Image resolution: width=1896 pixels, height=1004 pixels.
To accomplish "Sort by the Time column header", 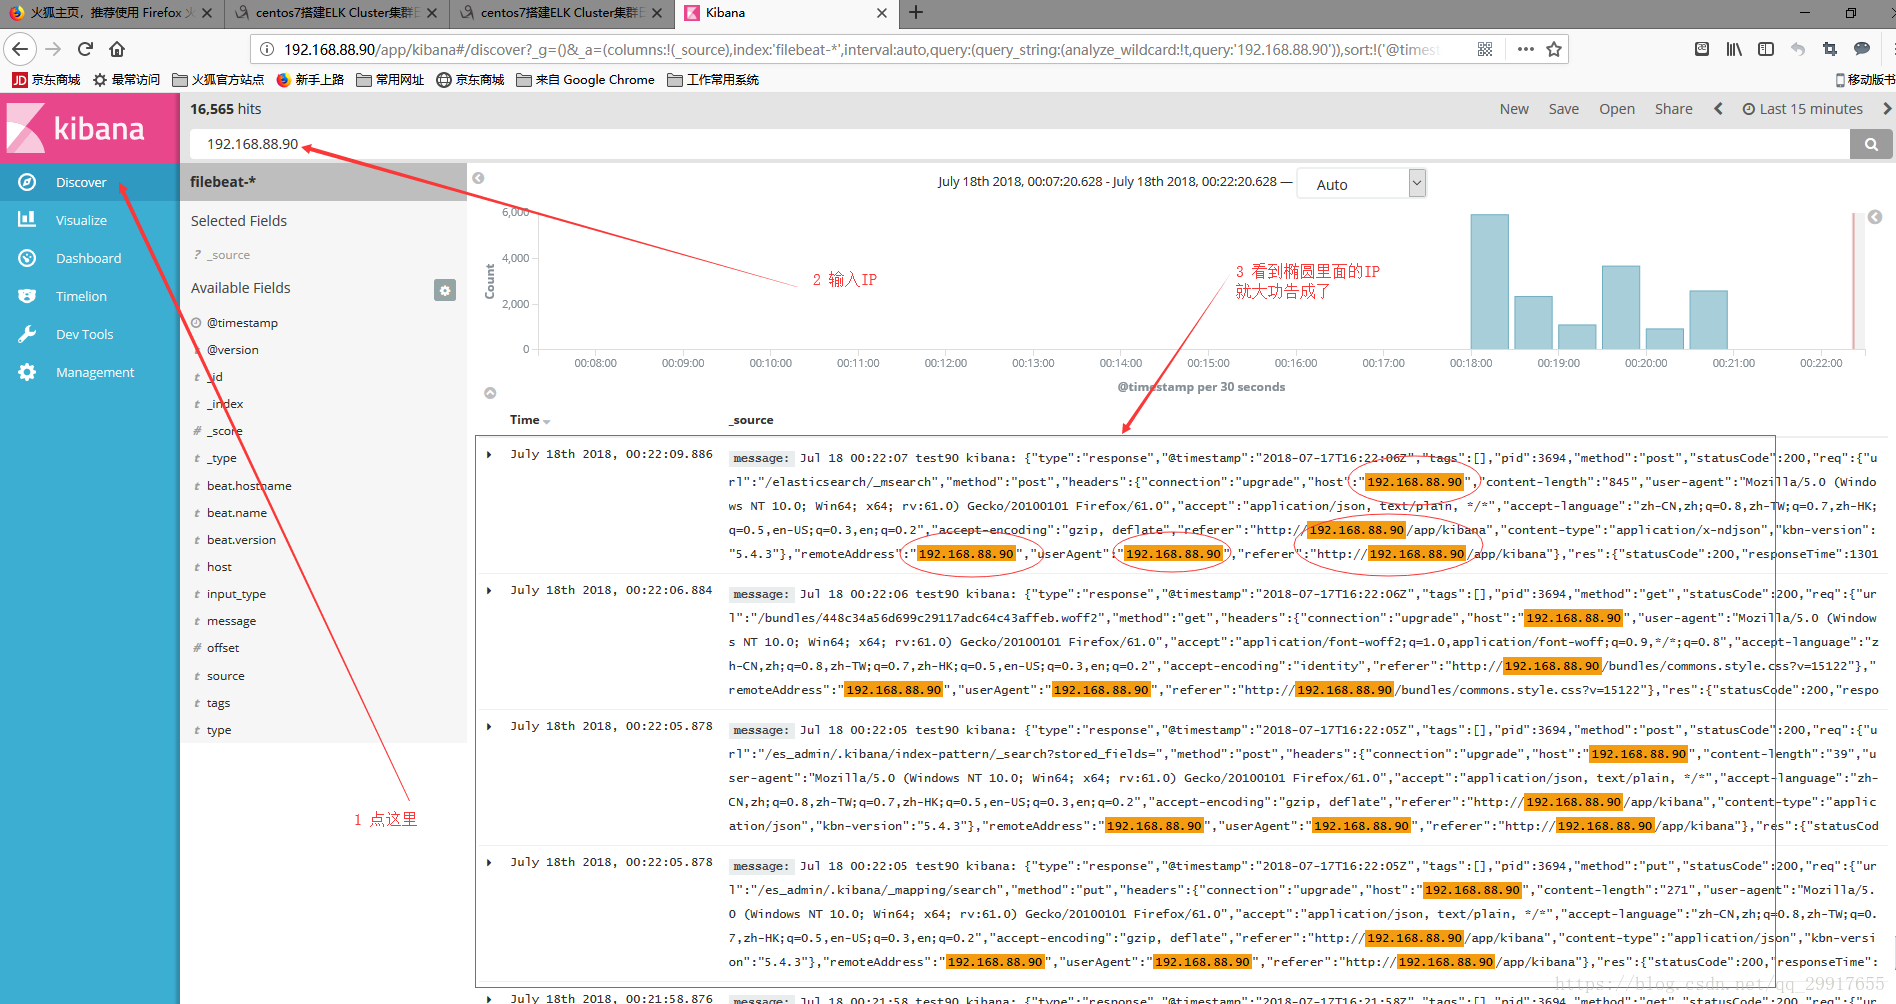I will point(529,420).
